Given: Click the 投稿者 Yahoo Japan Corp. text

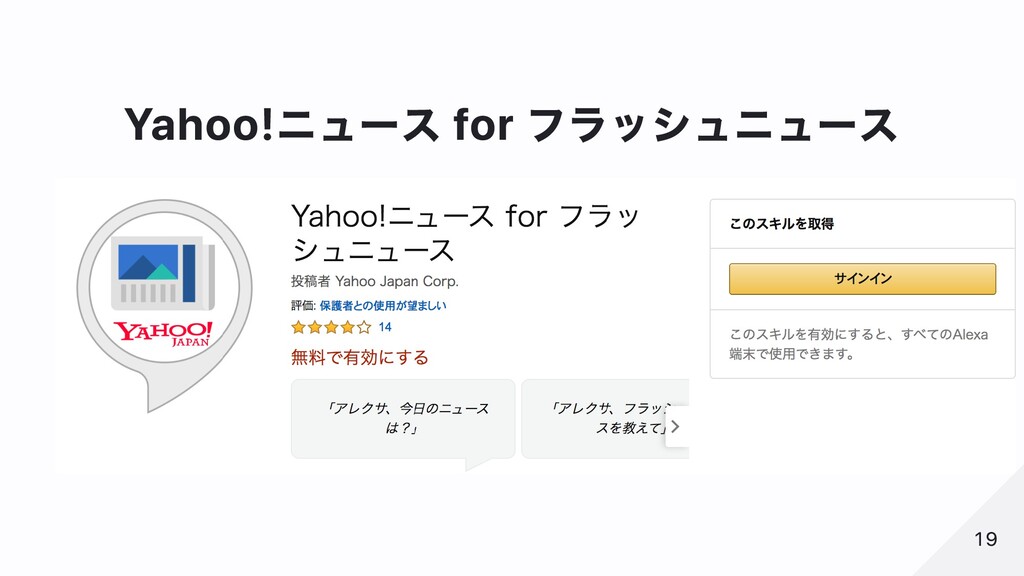Looking at the screenshot, I should [x=374, y=281].
